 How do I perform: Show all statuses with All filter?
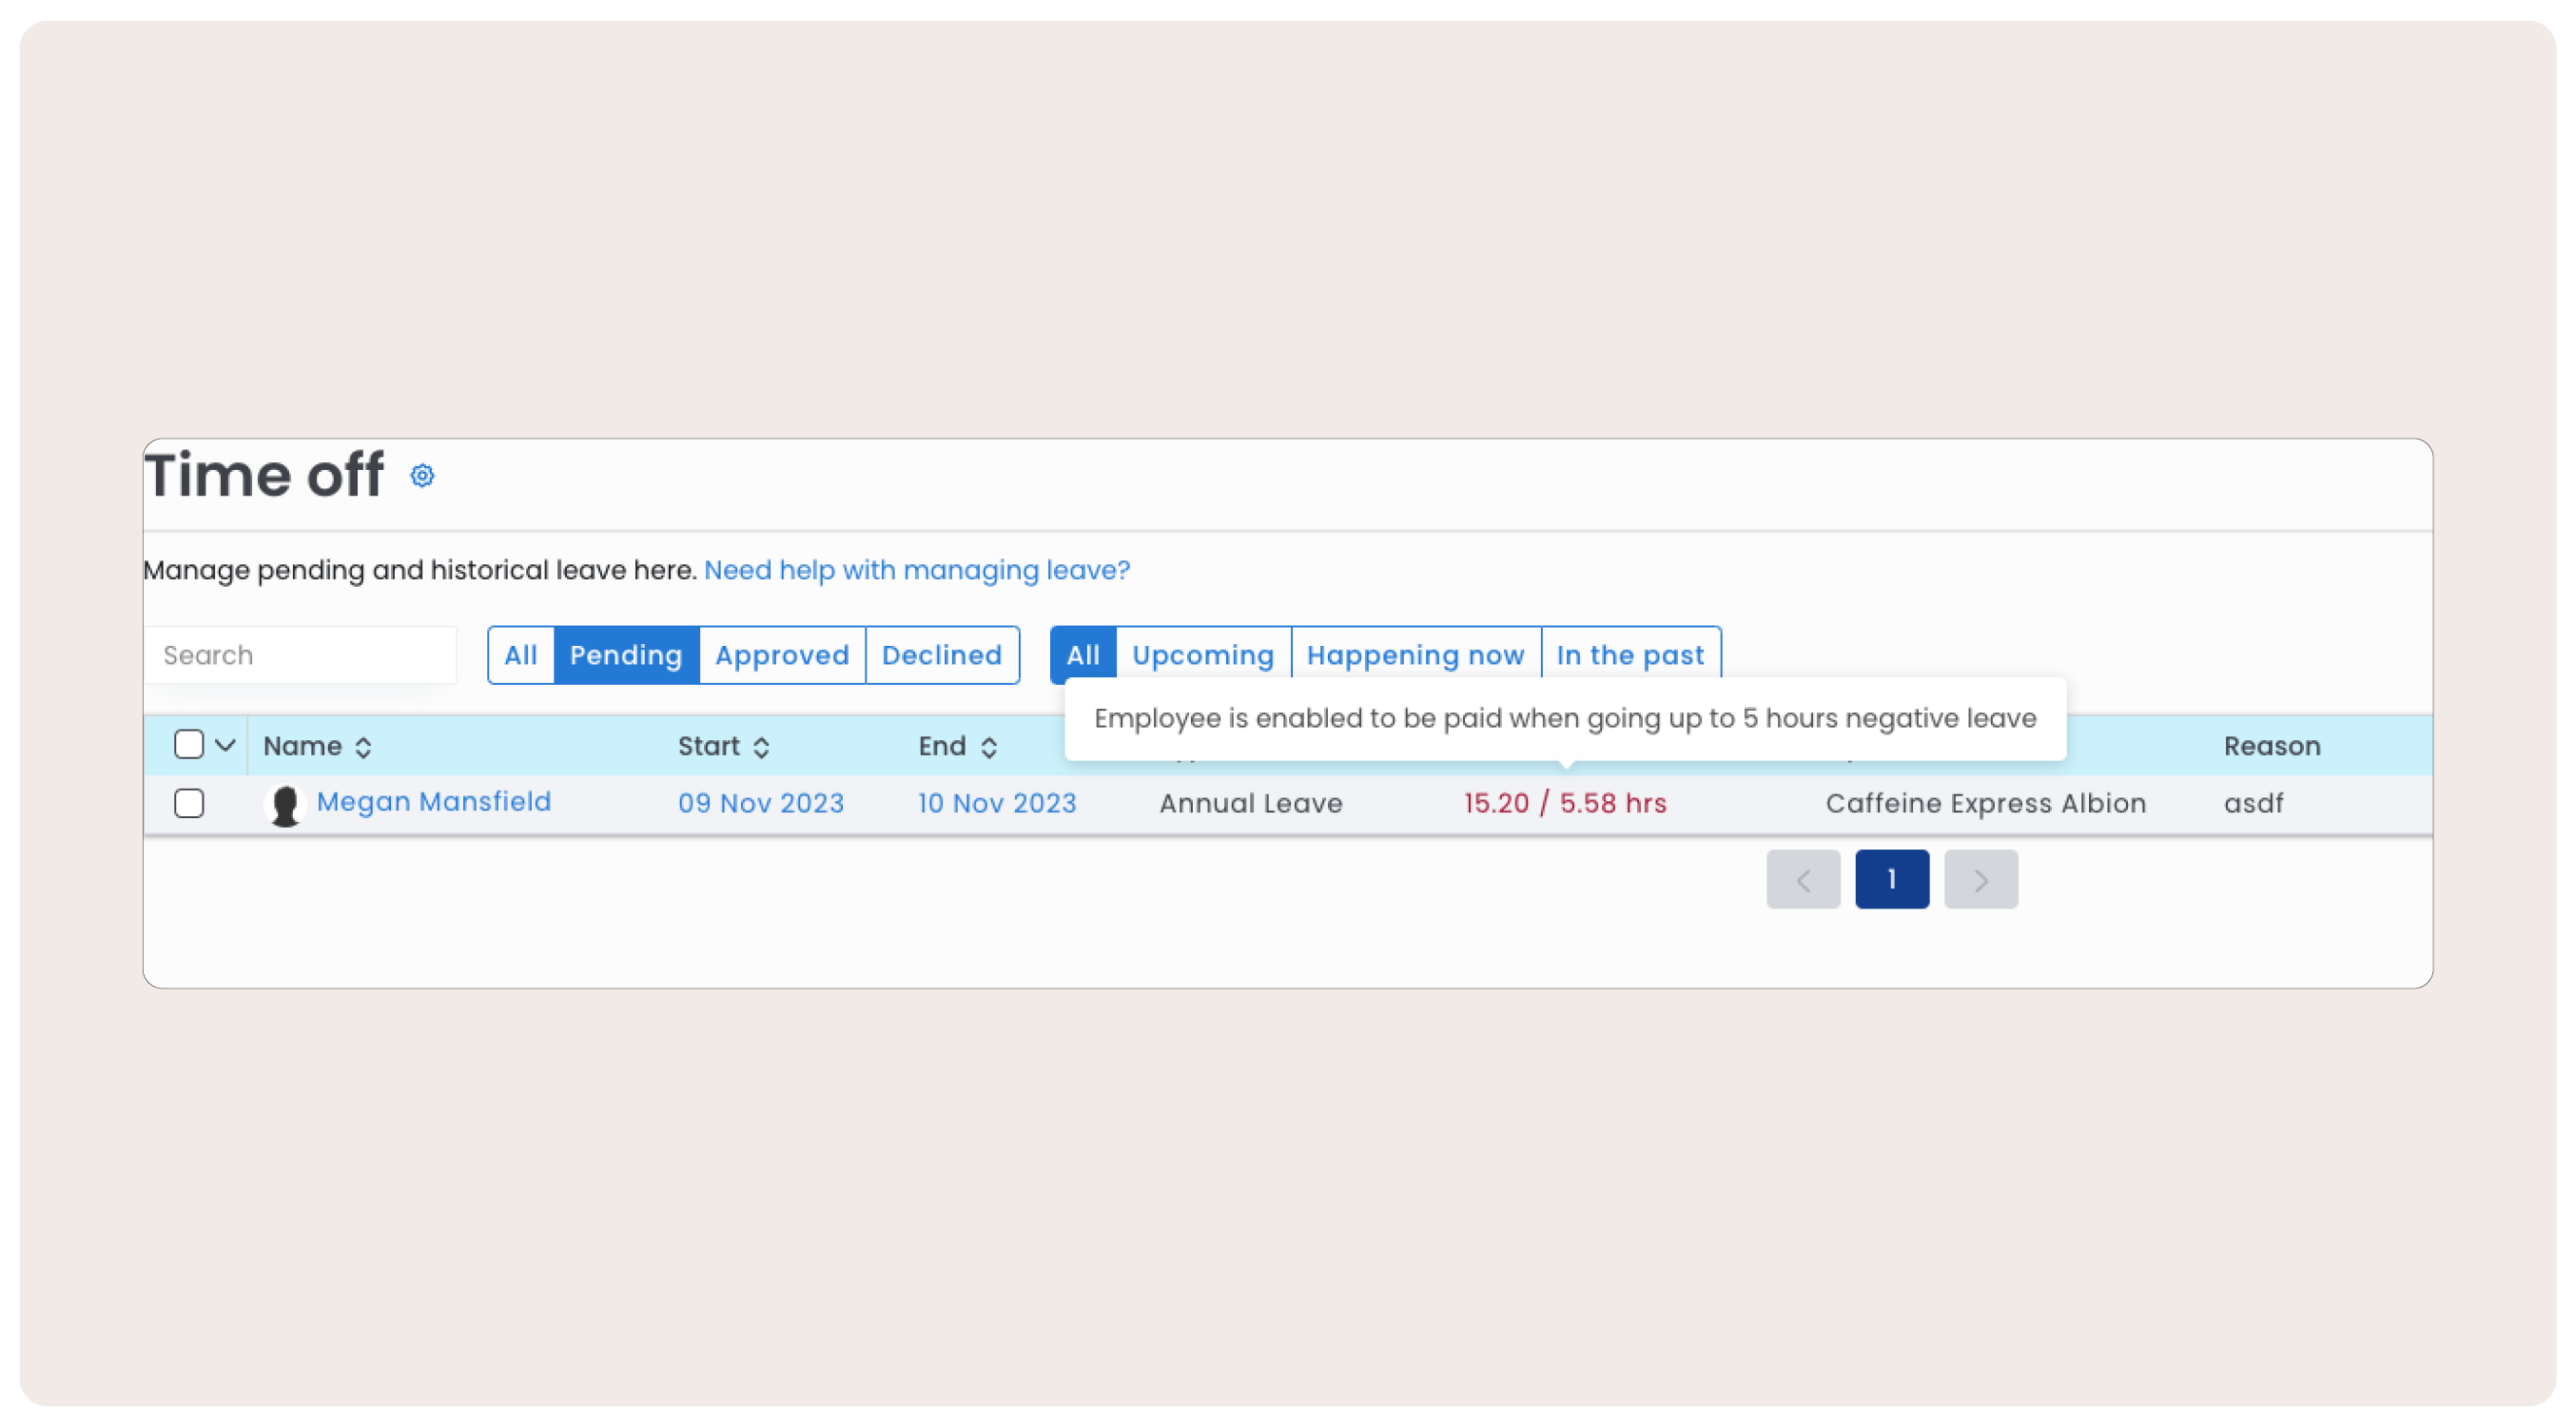[520, 655]
